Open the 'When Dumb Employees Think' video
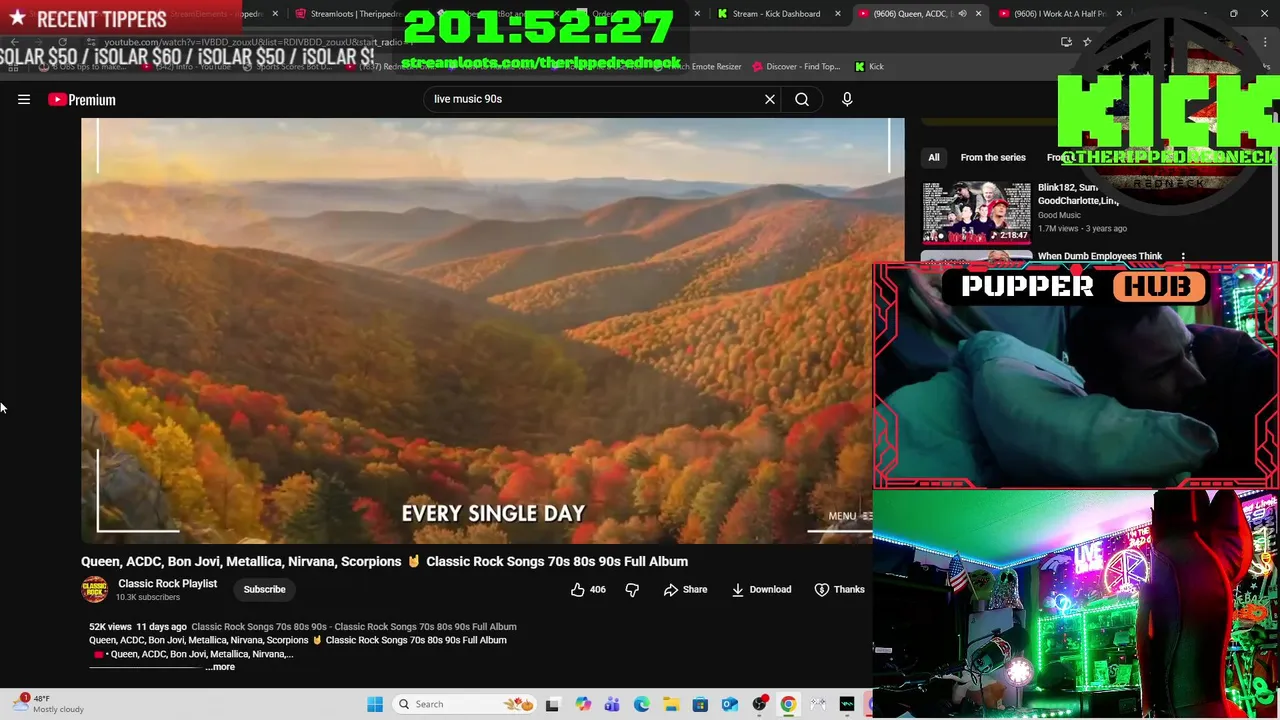The image size is (1280, 720). pyautogui.click(x=1099, y=256)
